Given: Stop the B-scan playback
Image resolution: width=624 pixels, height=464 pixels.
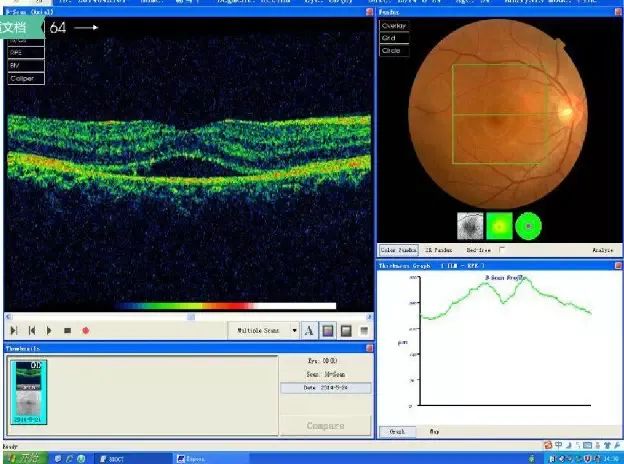Looking at the screenshot, I should click(x=67, y=330).
